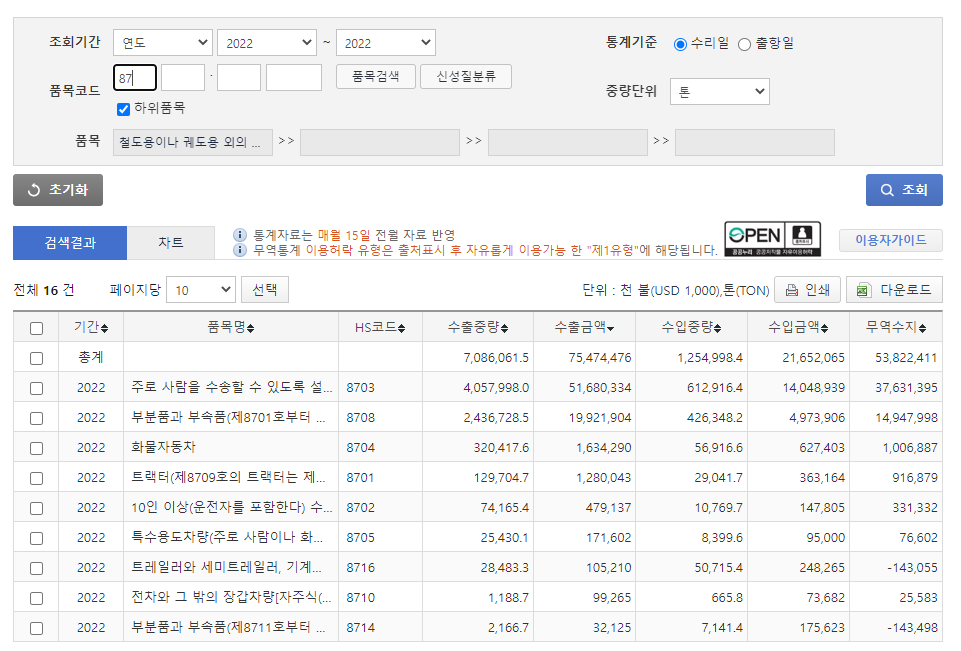Click item name 화물자동차
Image resolution: width=961 pixels, height=651 pixels.
[x=163, y=447]
